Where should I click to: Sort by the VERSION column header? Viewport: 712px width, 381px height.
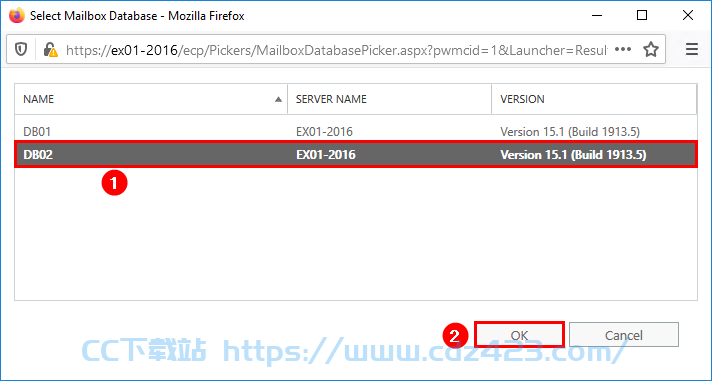tap(594, 99)
